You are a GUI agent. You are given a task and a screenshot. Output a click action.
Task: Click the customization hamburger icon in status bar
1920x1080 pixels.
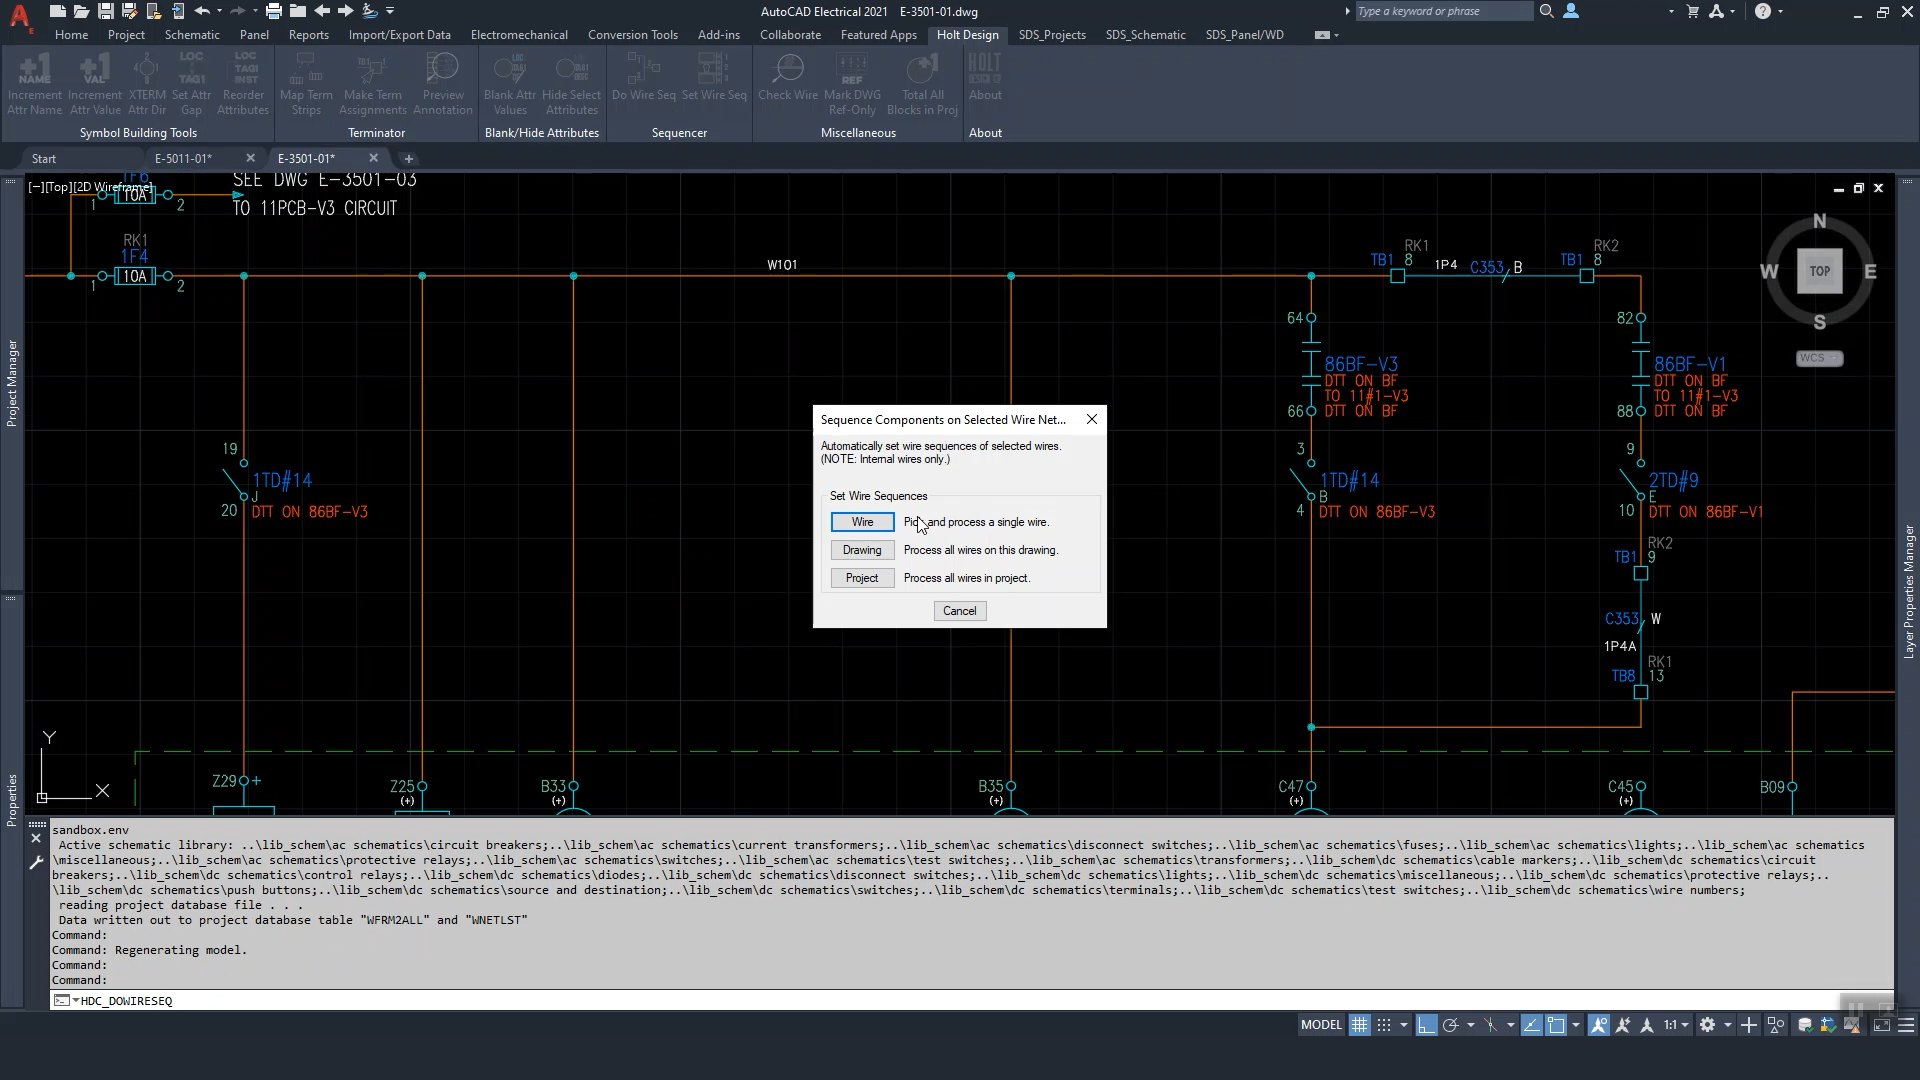coord(1906,1025)
